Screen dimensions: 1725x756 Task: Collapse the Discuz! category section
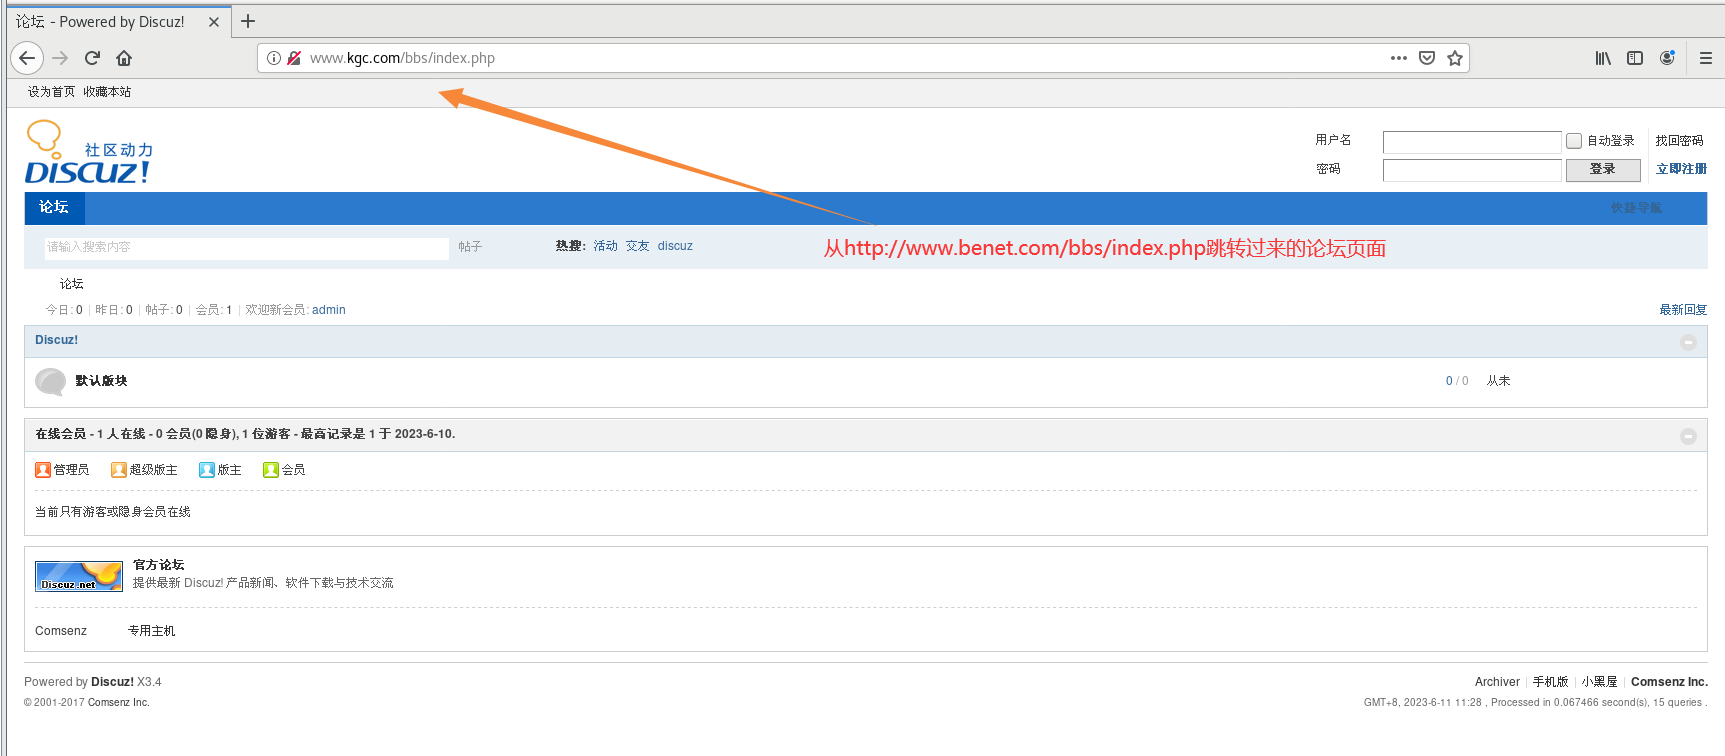[x=1689, y=342]
